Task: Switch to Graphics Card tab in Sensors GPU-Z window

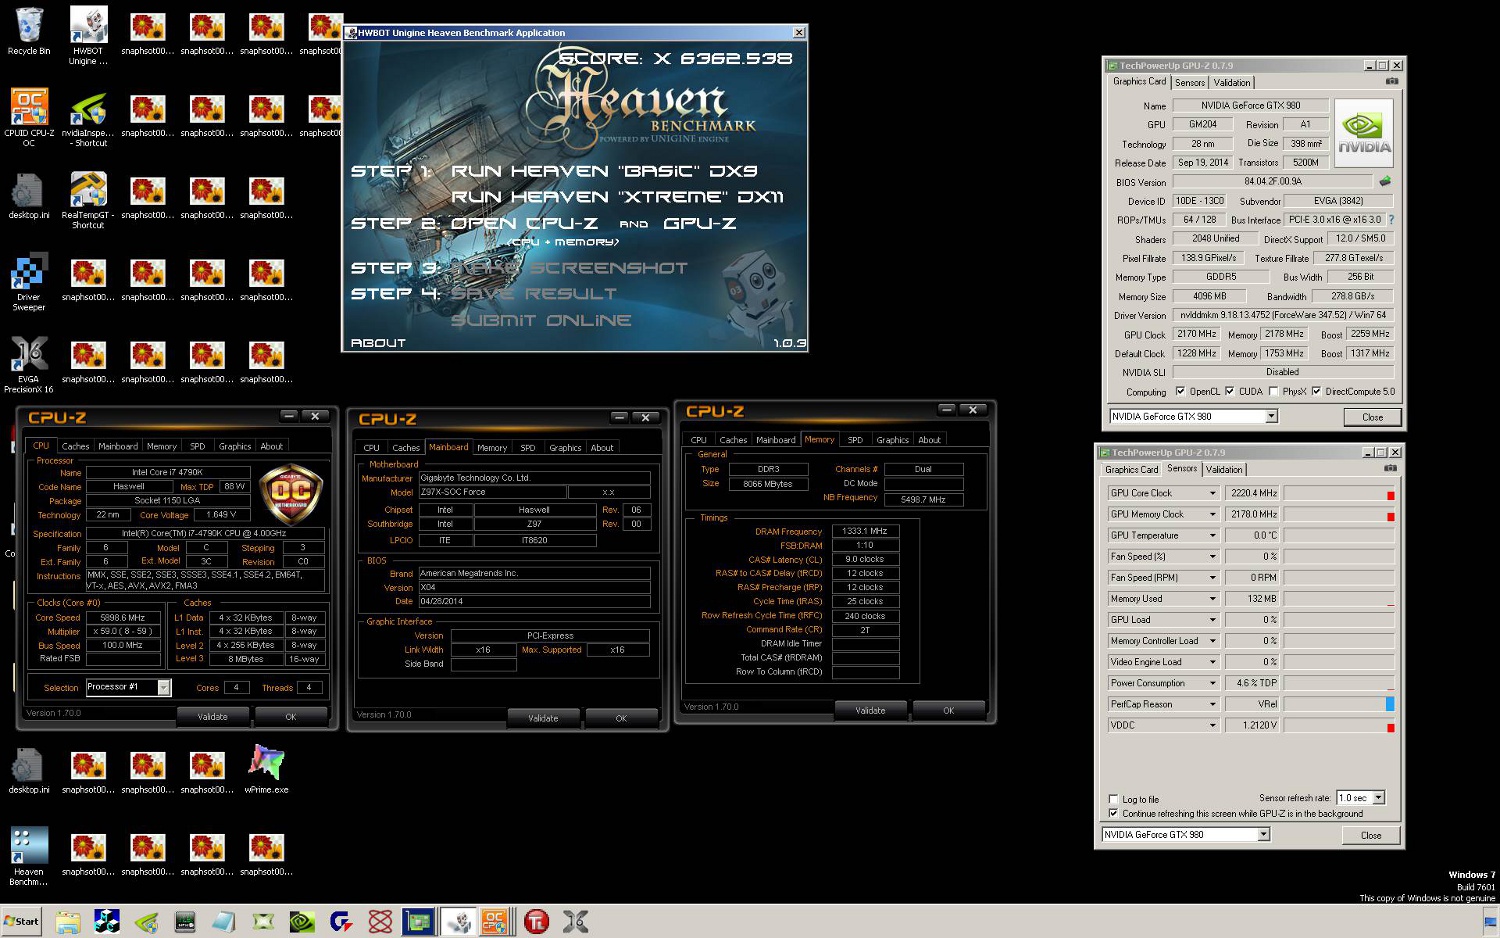Action: pyautogui.click(x=1131, y=469)
